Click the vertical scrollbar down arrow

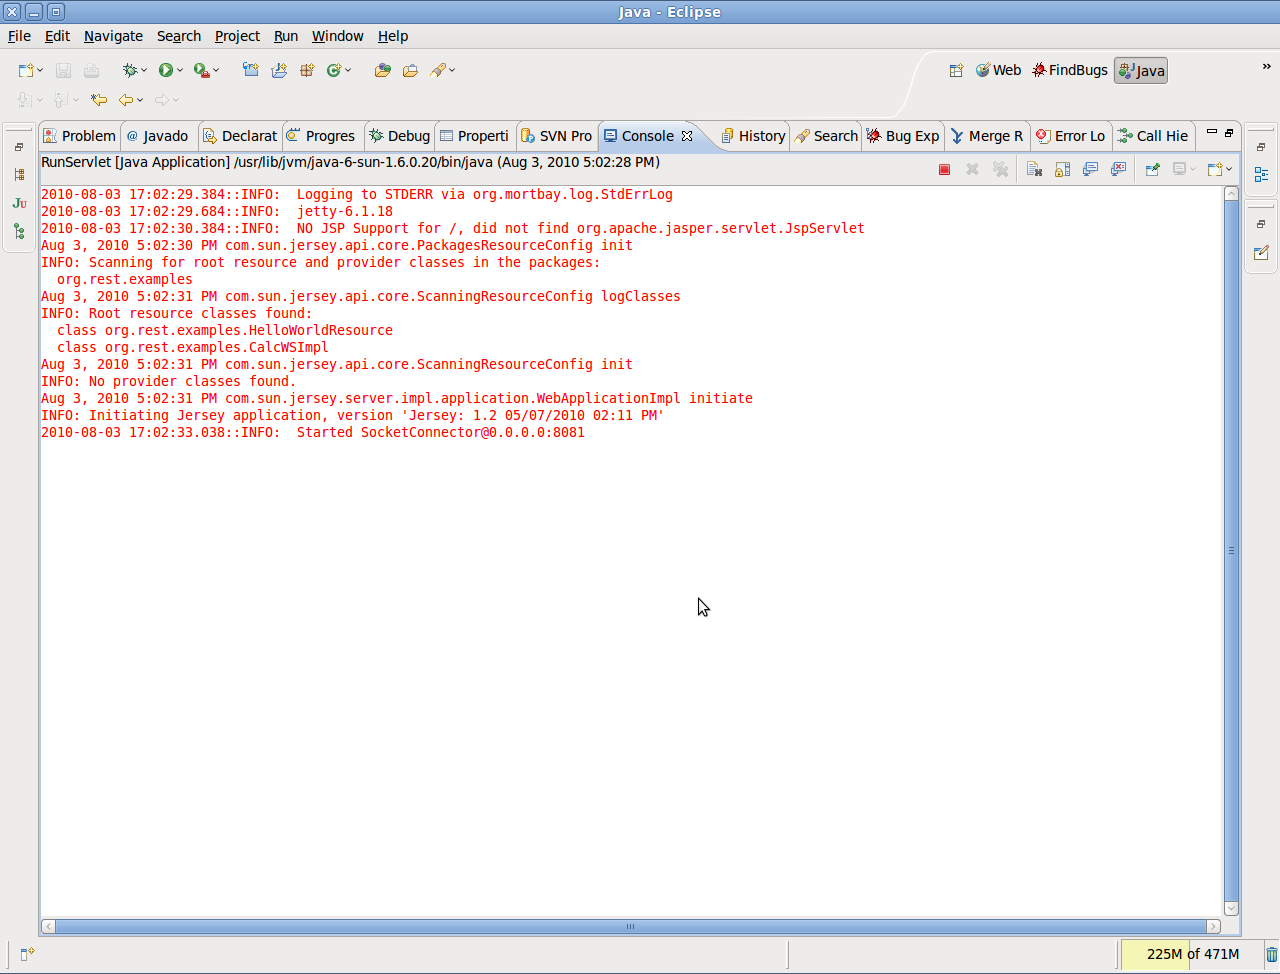click(1231, 909)
